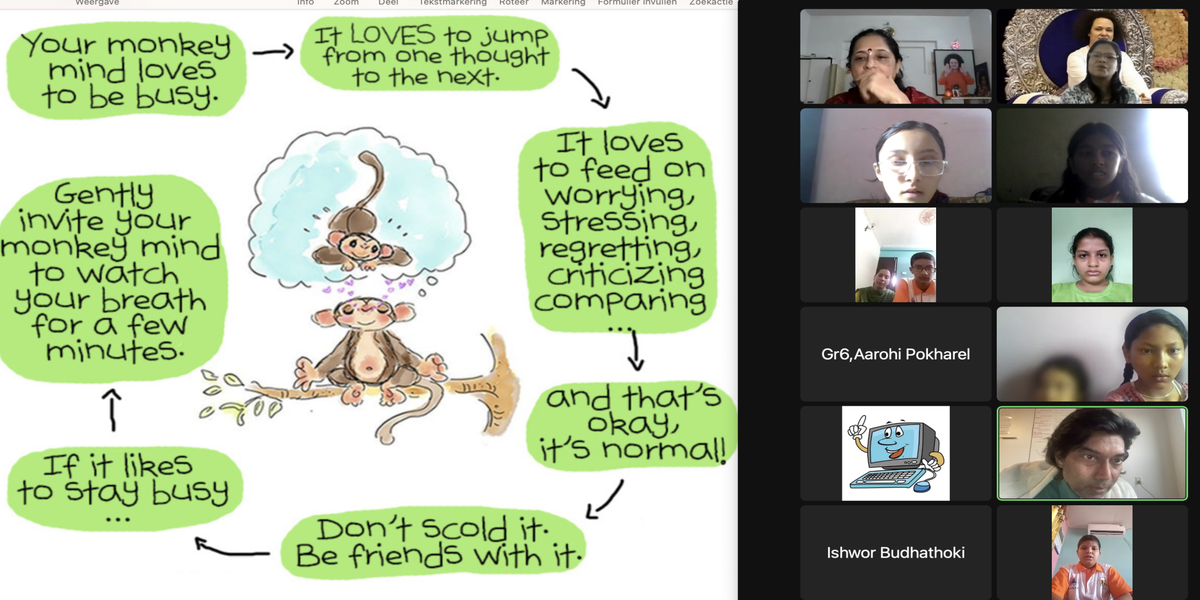Screen dimensions: 1200x600
Task: Select the tile with two boys in orange shirts
Action: 896,255
